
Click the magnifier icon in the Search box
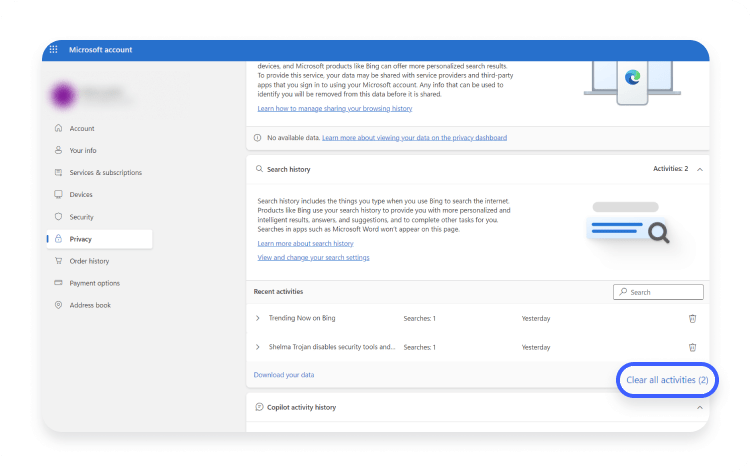(623, 291)
